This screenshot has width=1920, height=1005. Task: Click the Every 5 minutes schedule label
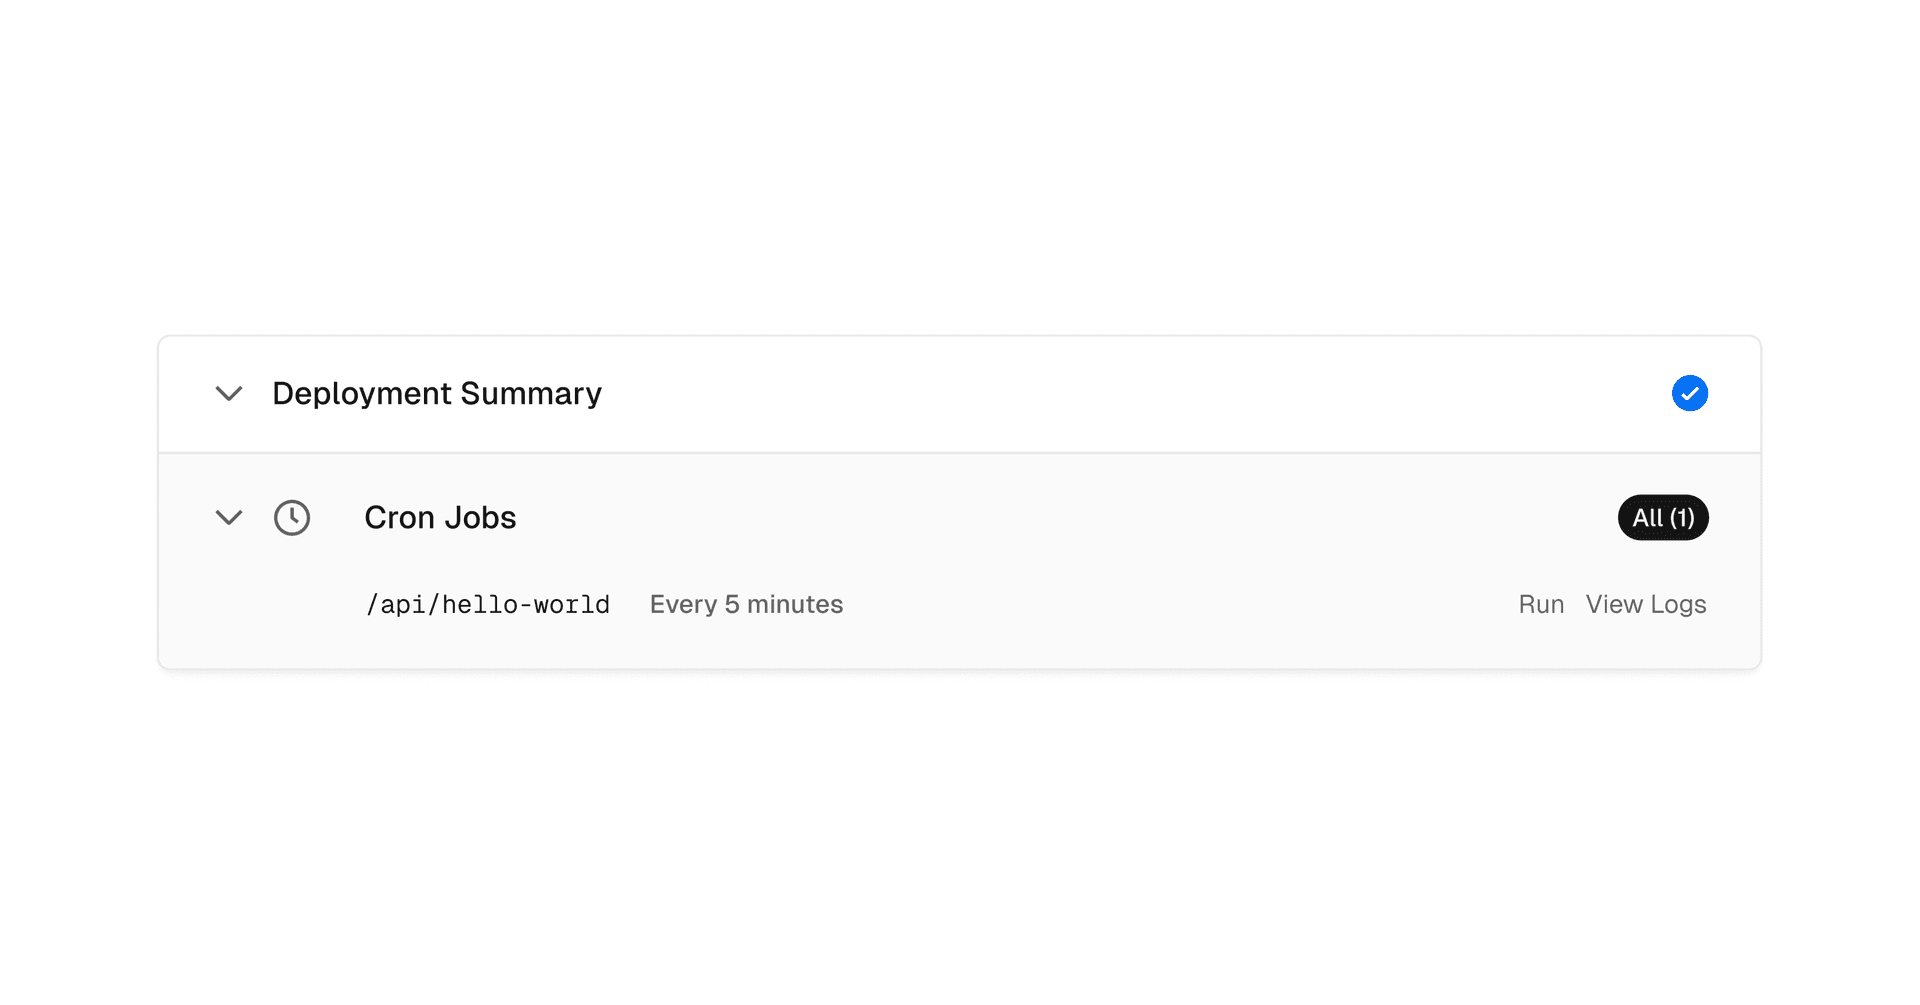746,605
